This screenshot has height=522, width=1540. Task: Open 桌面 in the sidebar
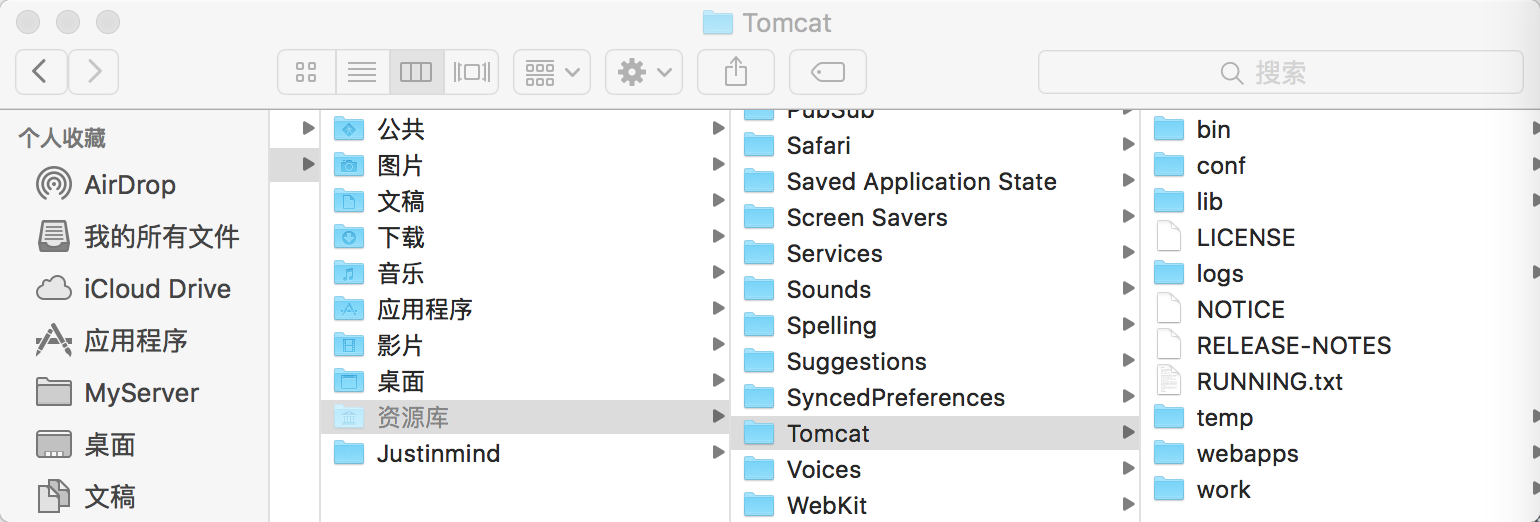[x=135, y=445]
